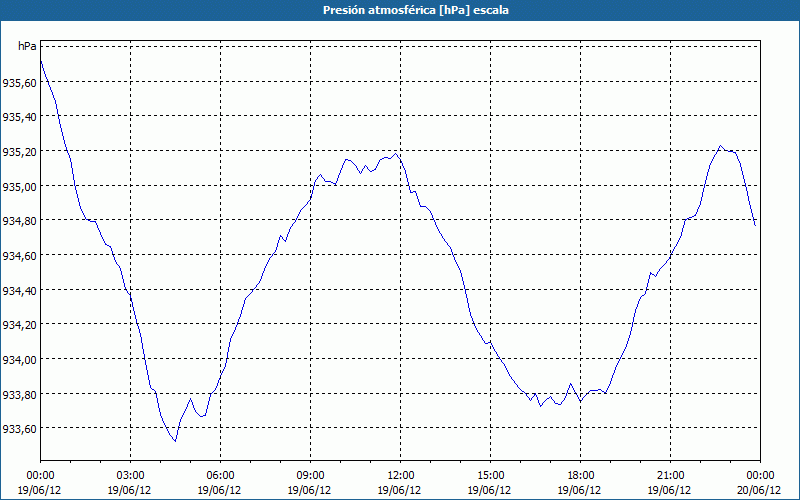Viewport: 800px width, 500px height.
Task: Select the 934,00 axis value
Action: coord(20,359)
